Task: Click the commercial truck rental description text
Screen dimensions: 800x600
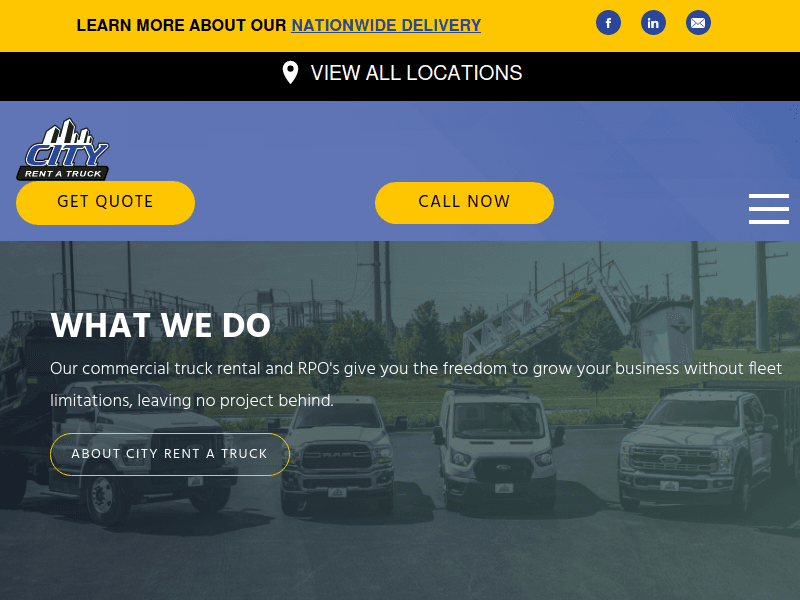Action: pyautogui.click(x=416, y=384)
